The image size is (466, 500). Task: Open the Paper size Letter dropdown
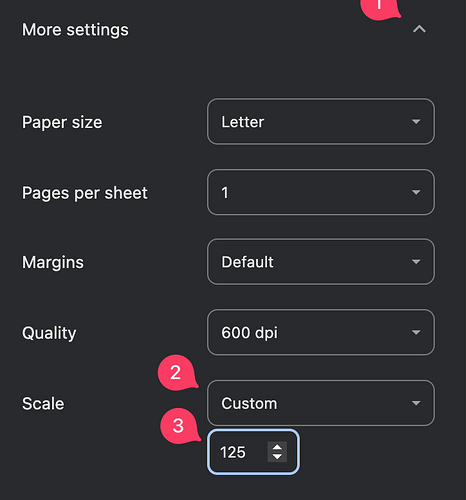(321, 122)
